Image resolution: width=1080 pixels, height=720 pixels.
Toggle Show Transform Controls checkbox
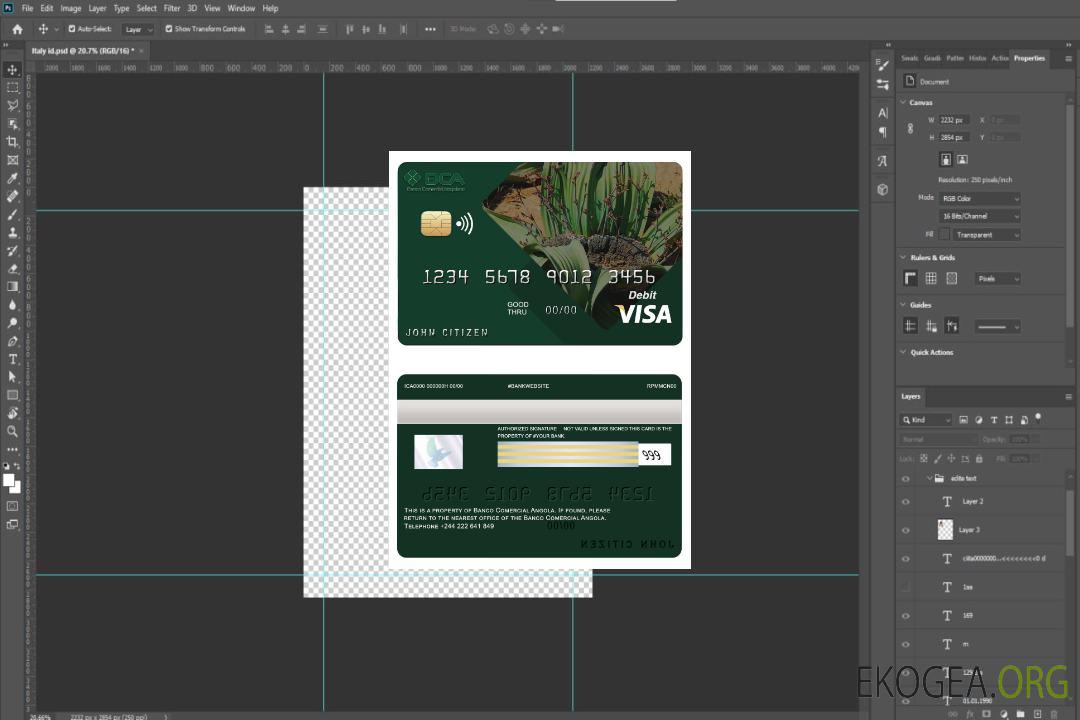(169, 29)
